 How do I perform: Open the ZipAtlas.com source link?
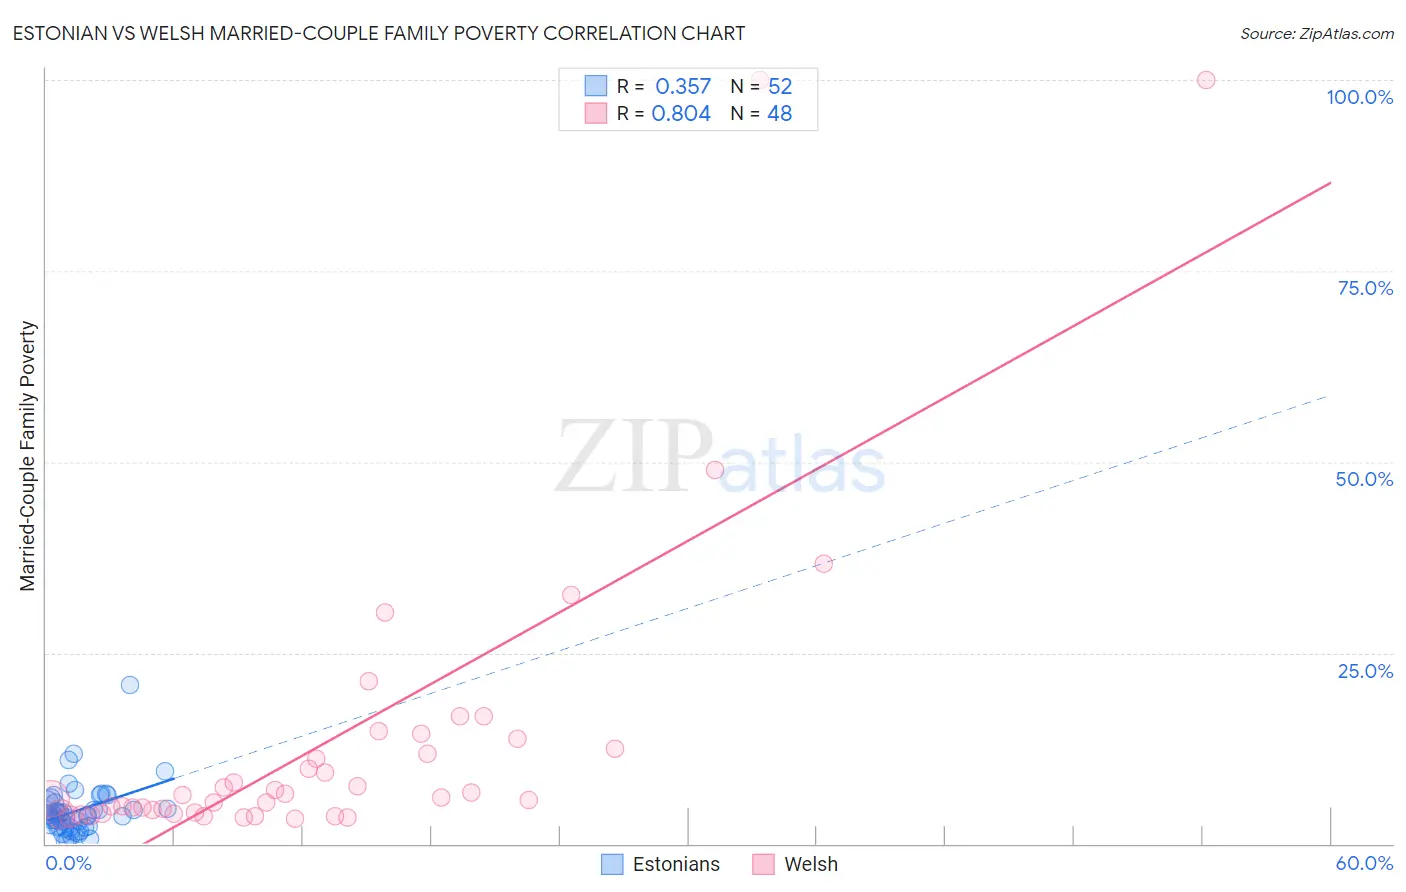point(1317,33)
